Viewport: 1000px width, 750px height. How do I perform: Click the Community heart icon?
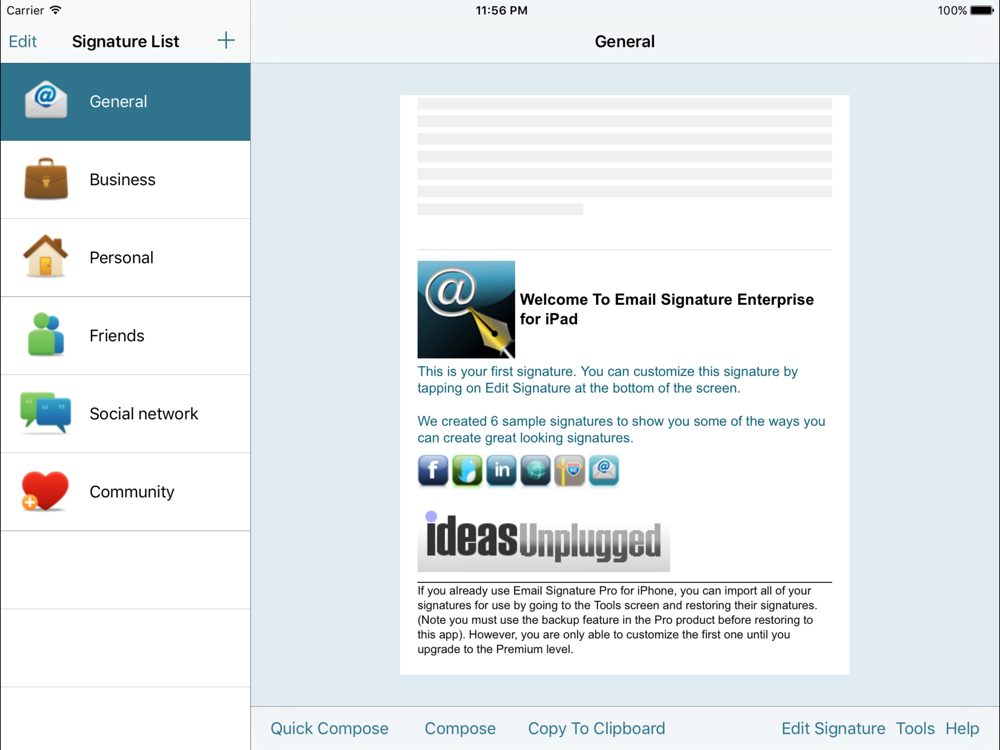45,491
